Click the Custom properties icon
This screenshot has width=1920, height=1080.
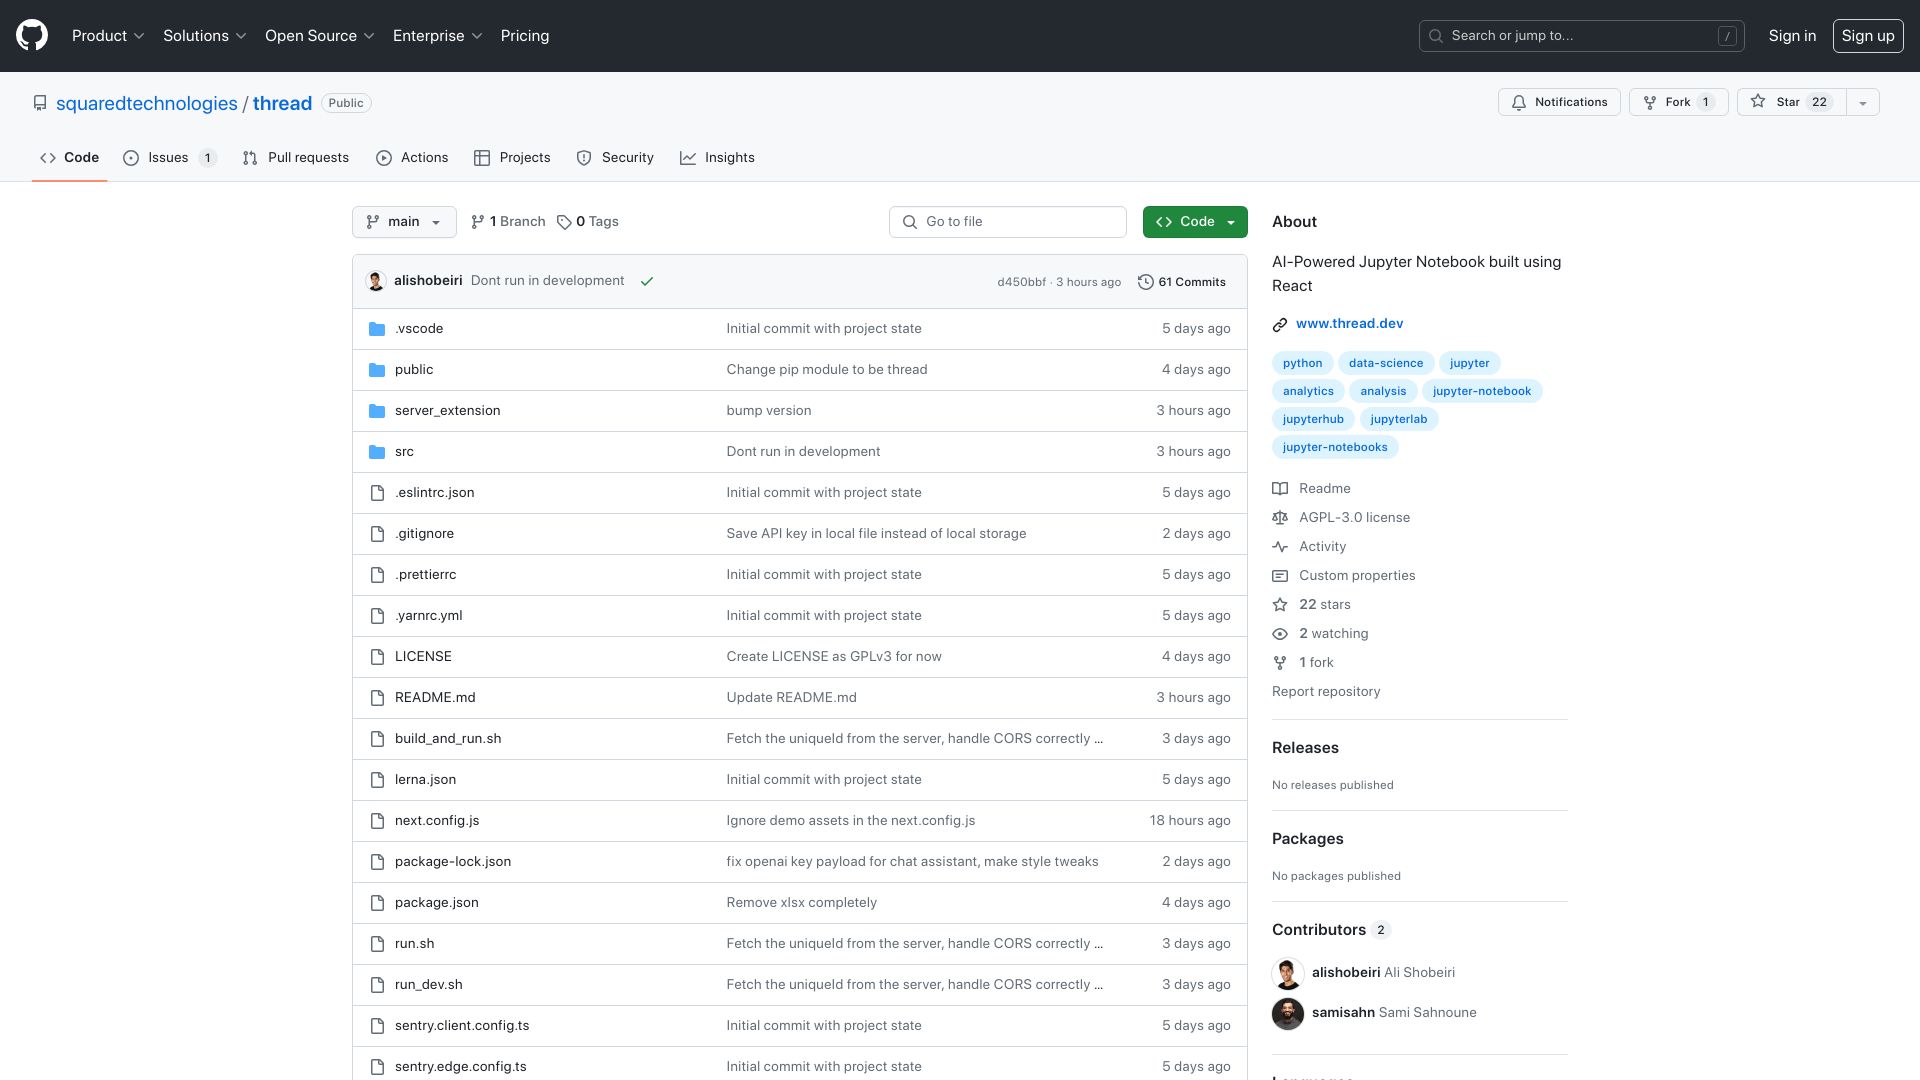[x=1280, y=576]
